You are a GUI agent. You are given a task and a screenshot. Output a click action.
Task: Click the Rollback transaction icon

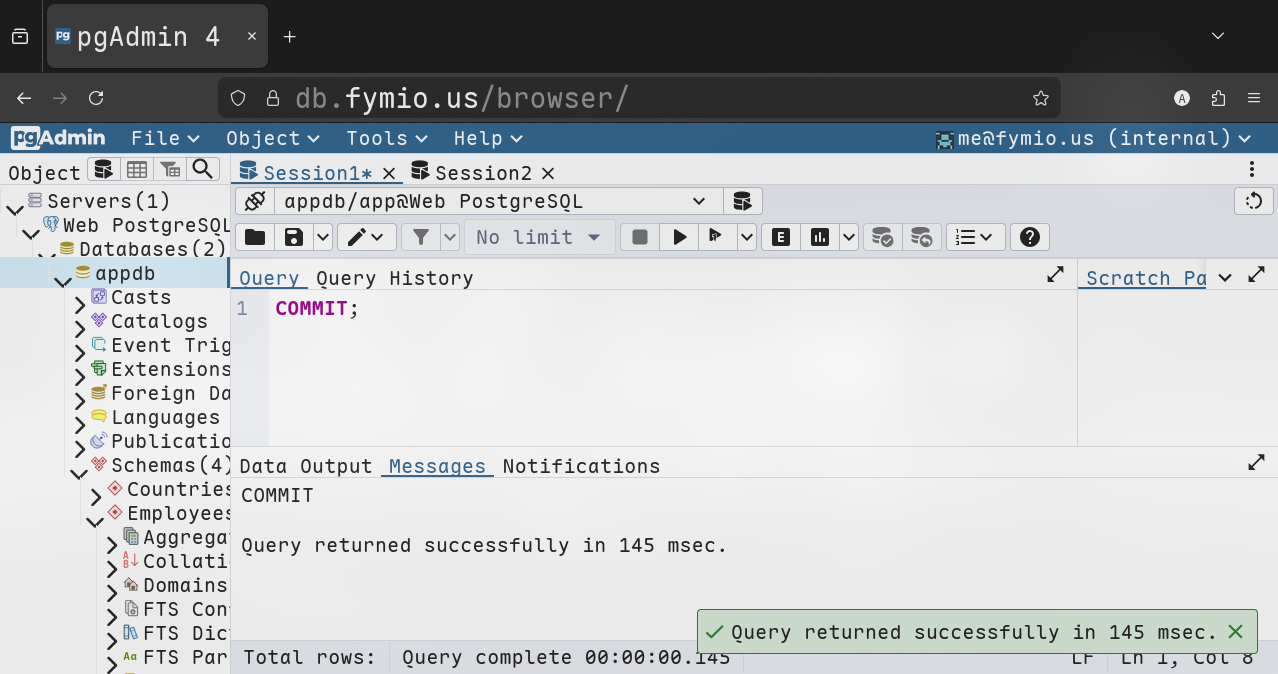pyautogui.click(x=921, y=237)
